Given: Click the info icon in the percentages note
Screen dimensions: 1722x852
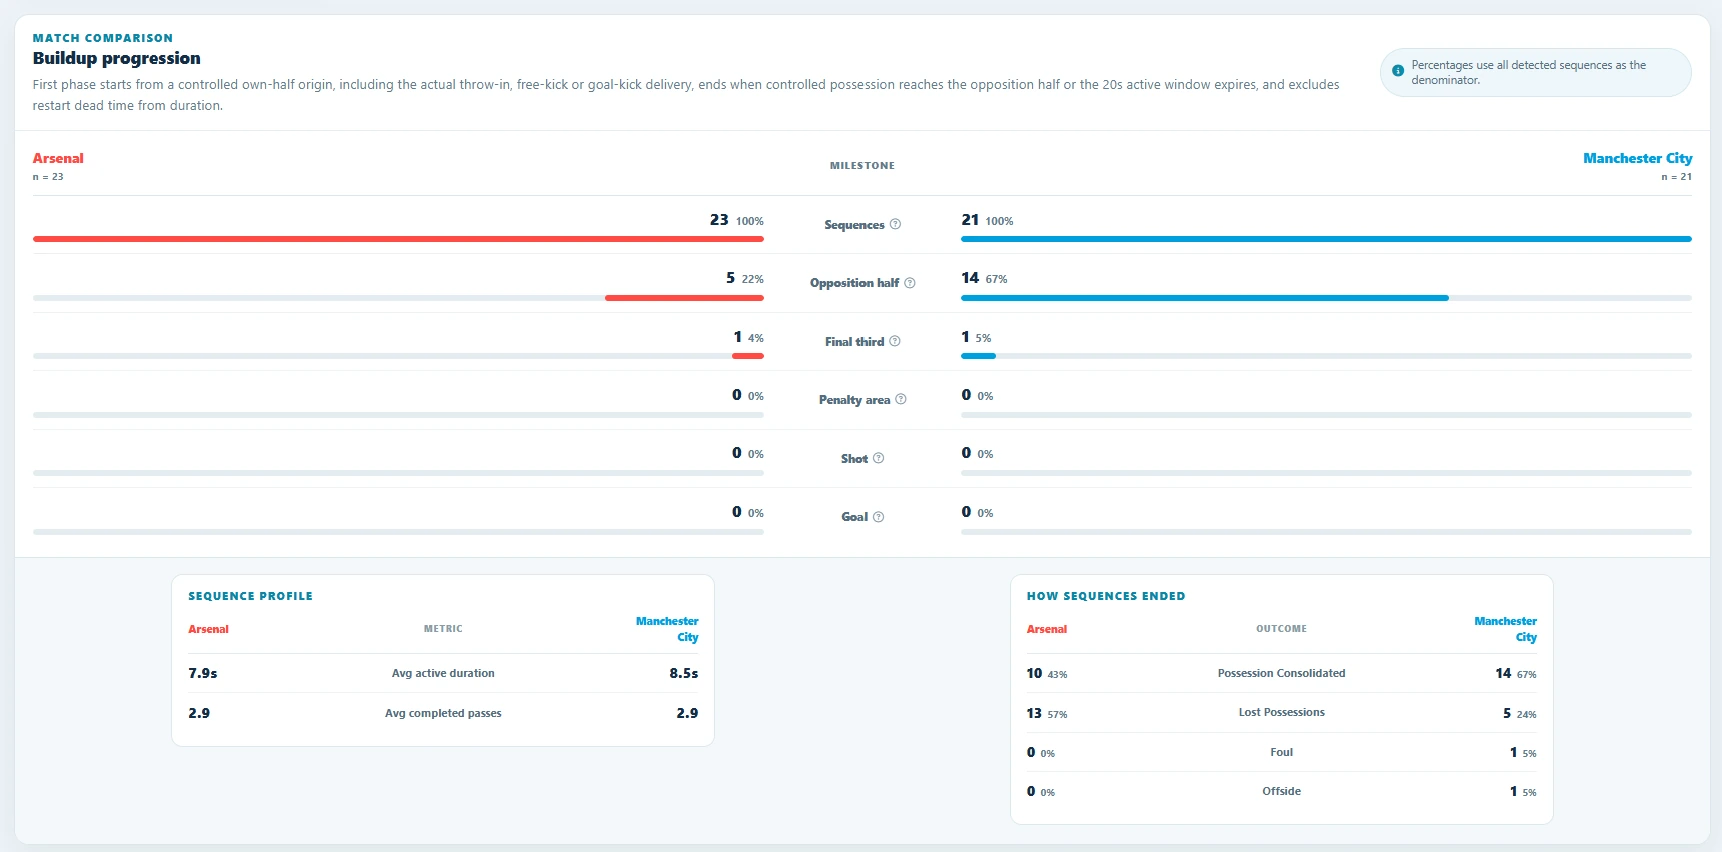Looking at the screenshot, I should 1398,71.
